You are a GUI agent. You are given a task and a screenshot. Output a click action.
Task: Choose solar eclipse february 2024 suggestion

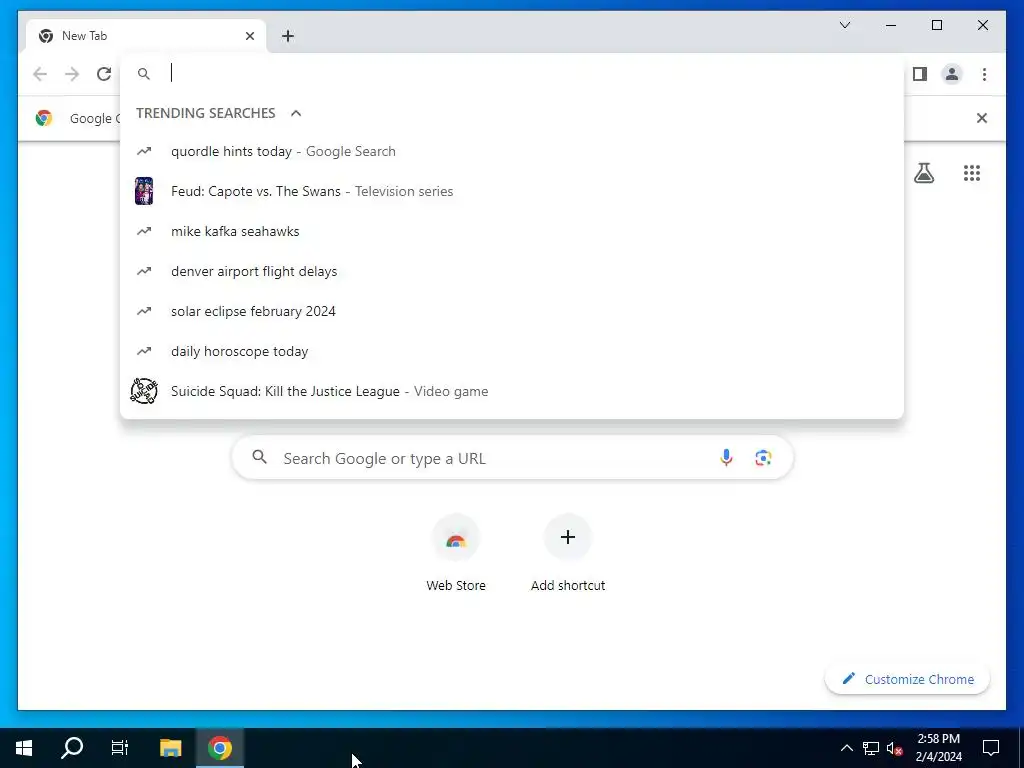[512, 311]
